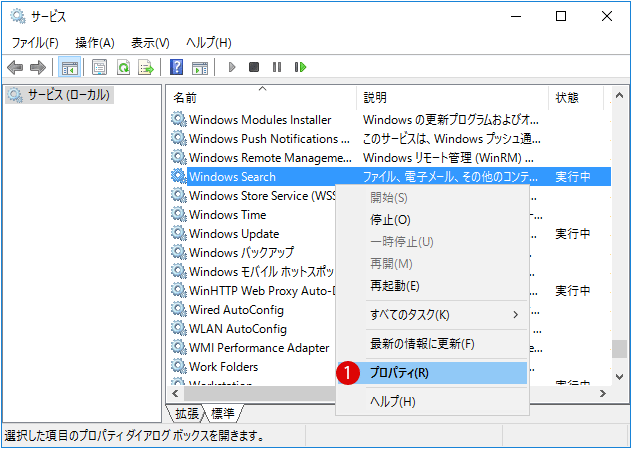Choose 停止(O) in the context menu
The height and width of the screenshot is (449, 632).
pos(432,220)
